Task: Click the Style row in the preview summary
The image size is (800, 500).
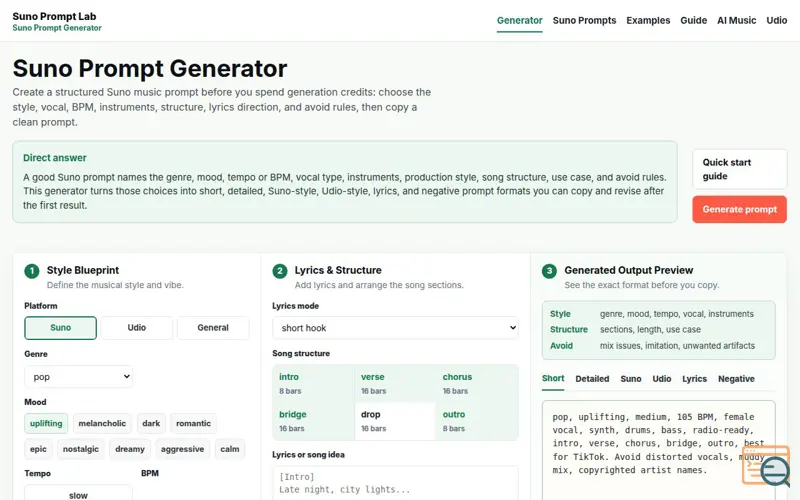Action: 658,314
